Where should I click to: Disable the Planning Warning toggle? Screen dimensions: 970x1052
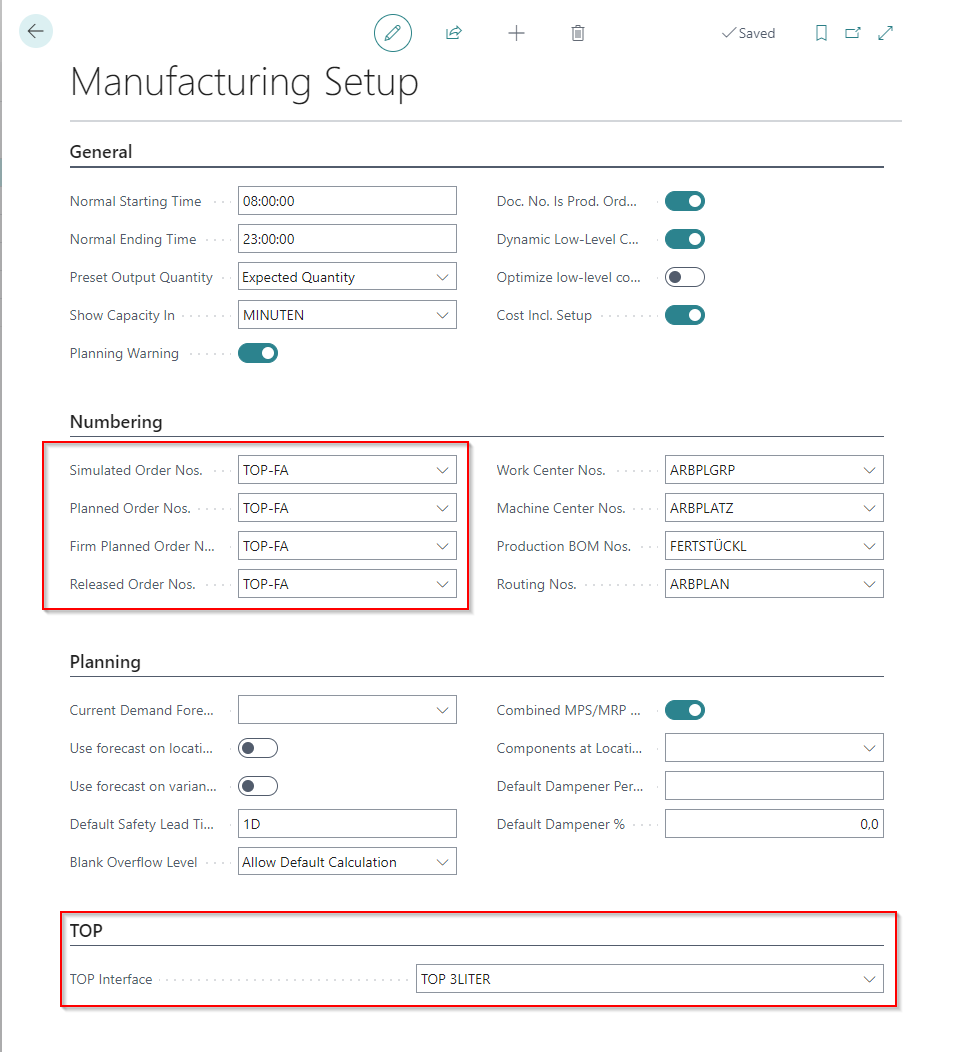(257, 352)
